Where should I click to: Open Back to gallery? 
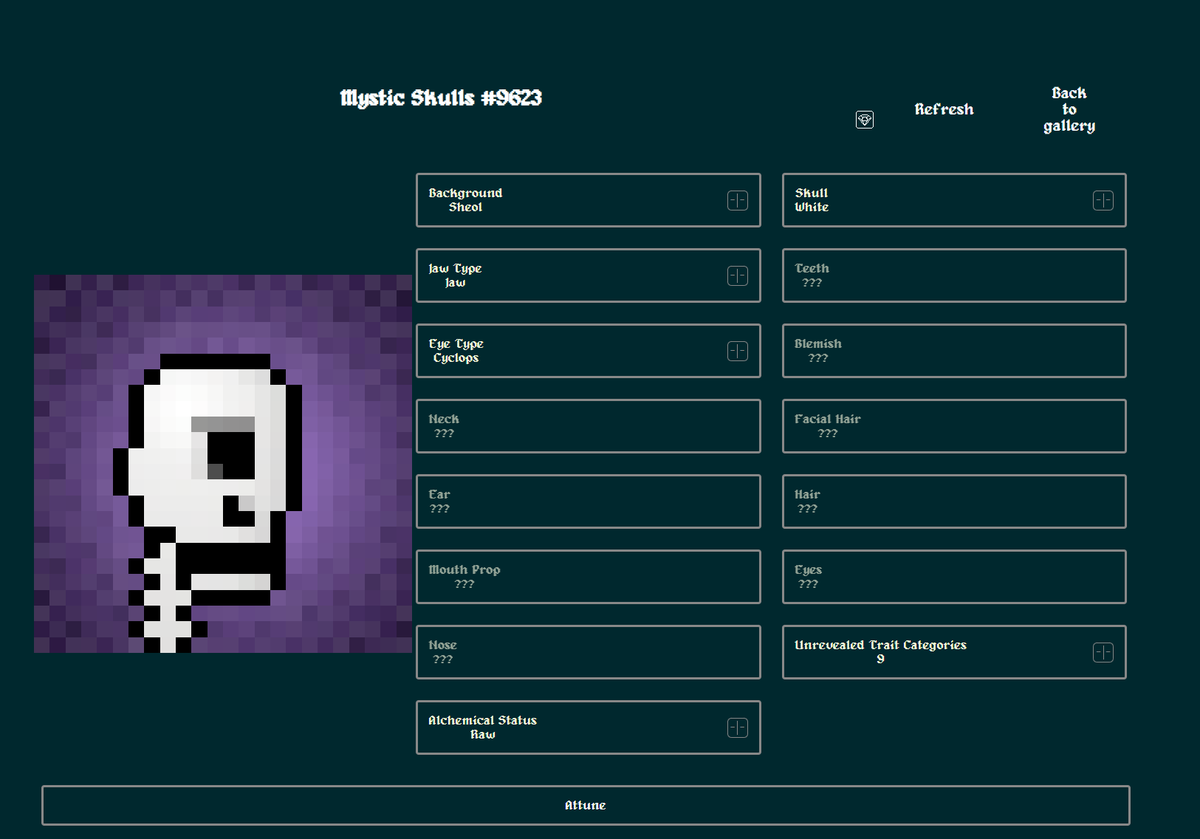click(x=1068, y=109)
